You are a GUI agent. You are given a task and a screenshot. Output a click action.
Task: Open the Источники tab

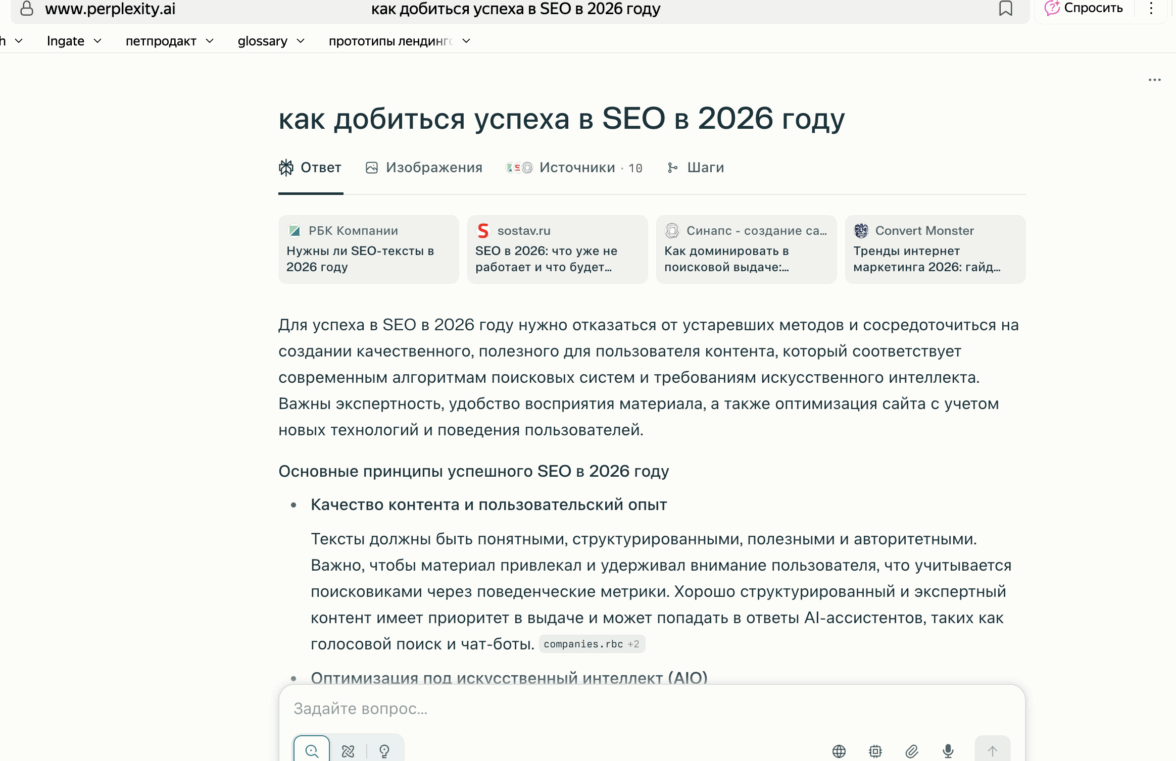575,168
